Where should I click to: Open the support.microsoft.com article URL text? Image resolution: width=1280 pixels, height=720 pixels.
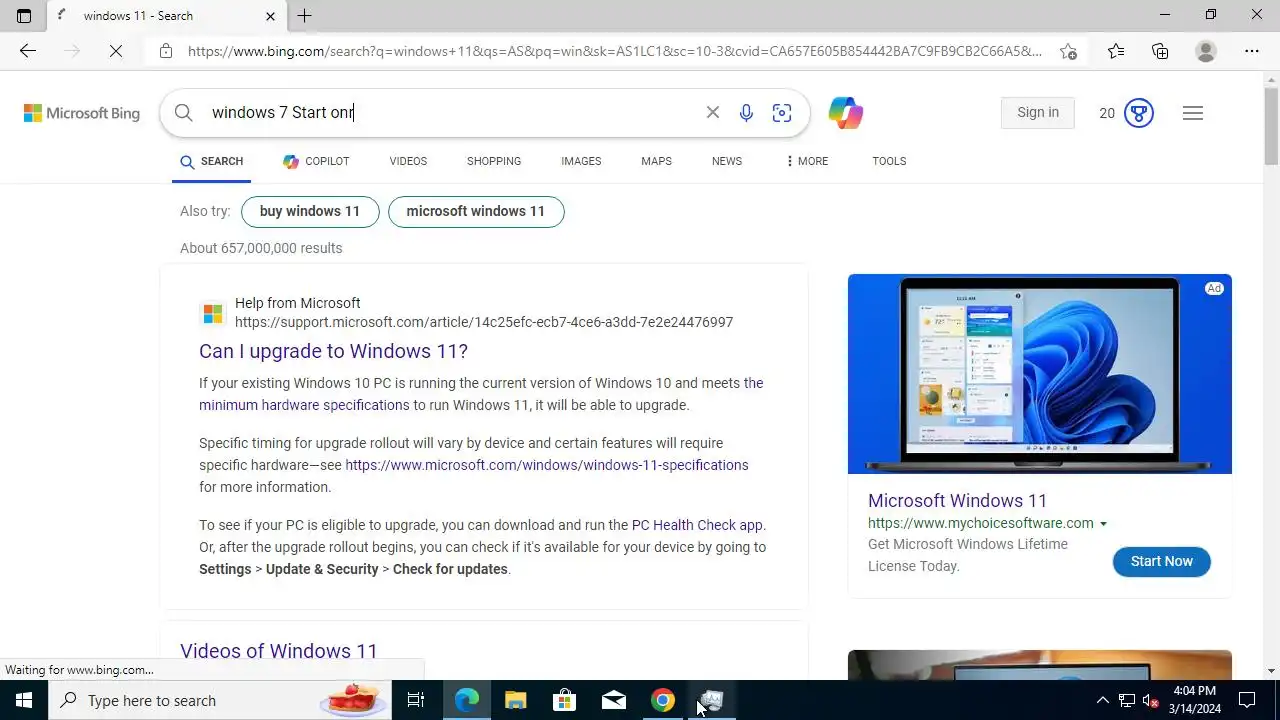484,322
